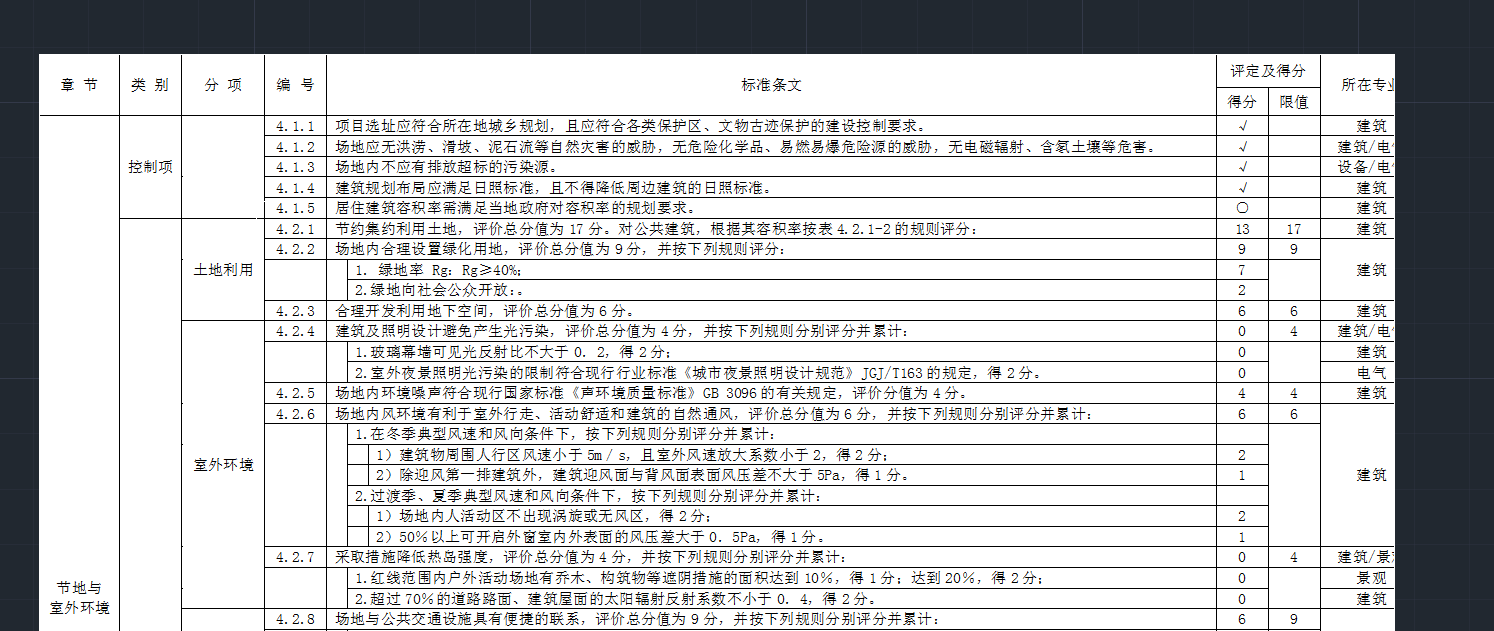
Task: Select the 控制项 category cell
Action: coord(150,167)
